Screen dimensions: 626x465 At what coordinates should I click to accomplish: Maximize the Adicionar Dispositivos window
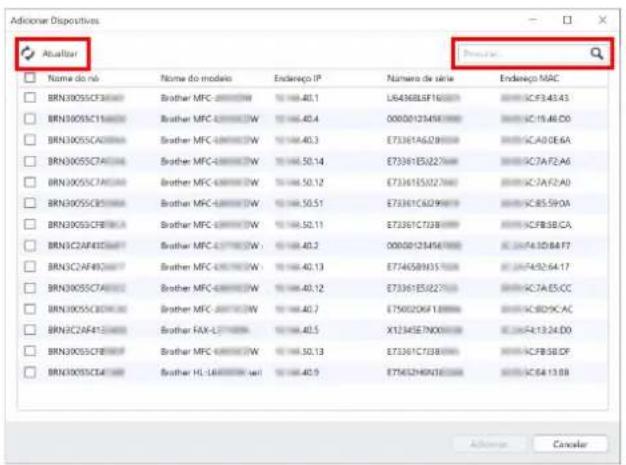click(x=567, y=20)
